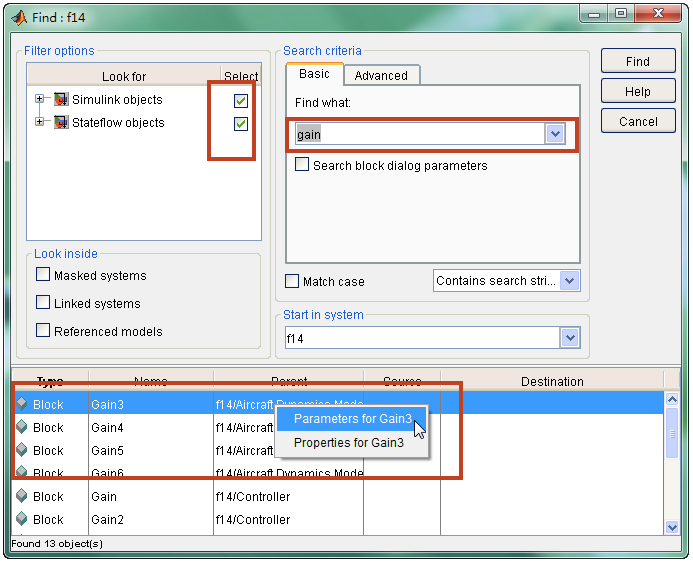Open the Find what history dropdown

pyautogui.click(x=555, y=134)
